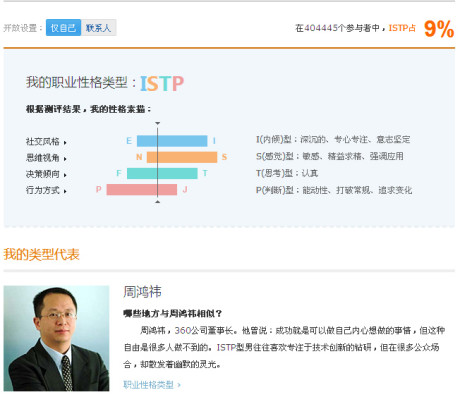Click the orange N–S thinking bar

pyautogui.click(x=182, y=157)
